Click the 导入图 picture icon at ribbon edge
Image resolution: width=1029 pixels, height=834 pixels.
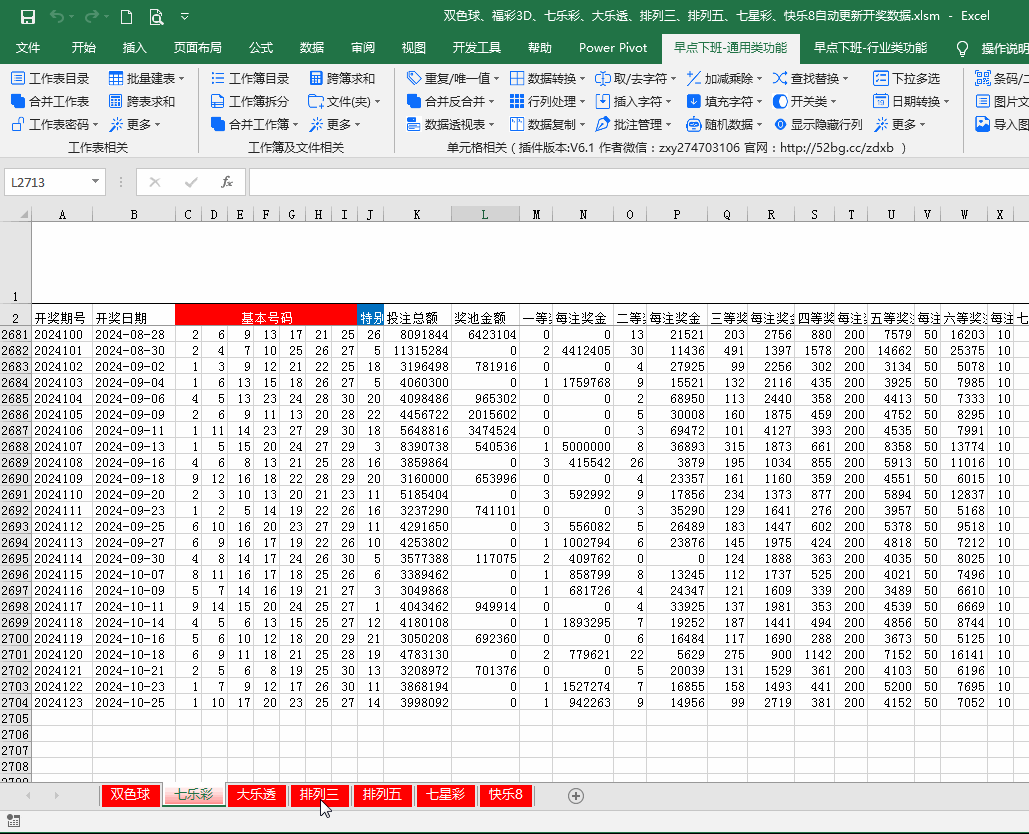(x=982, y=125)
